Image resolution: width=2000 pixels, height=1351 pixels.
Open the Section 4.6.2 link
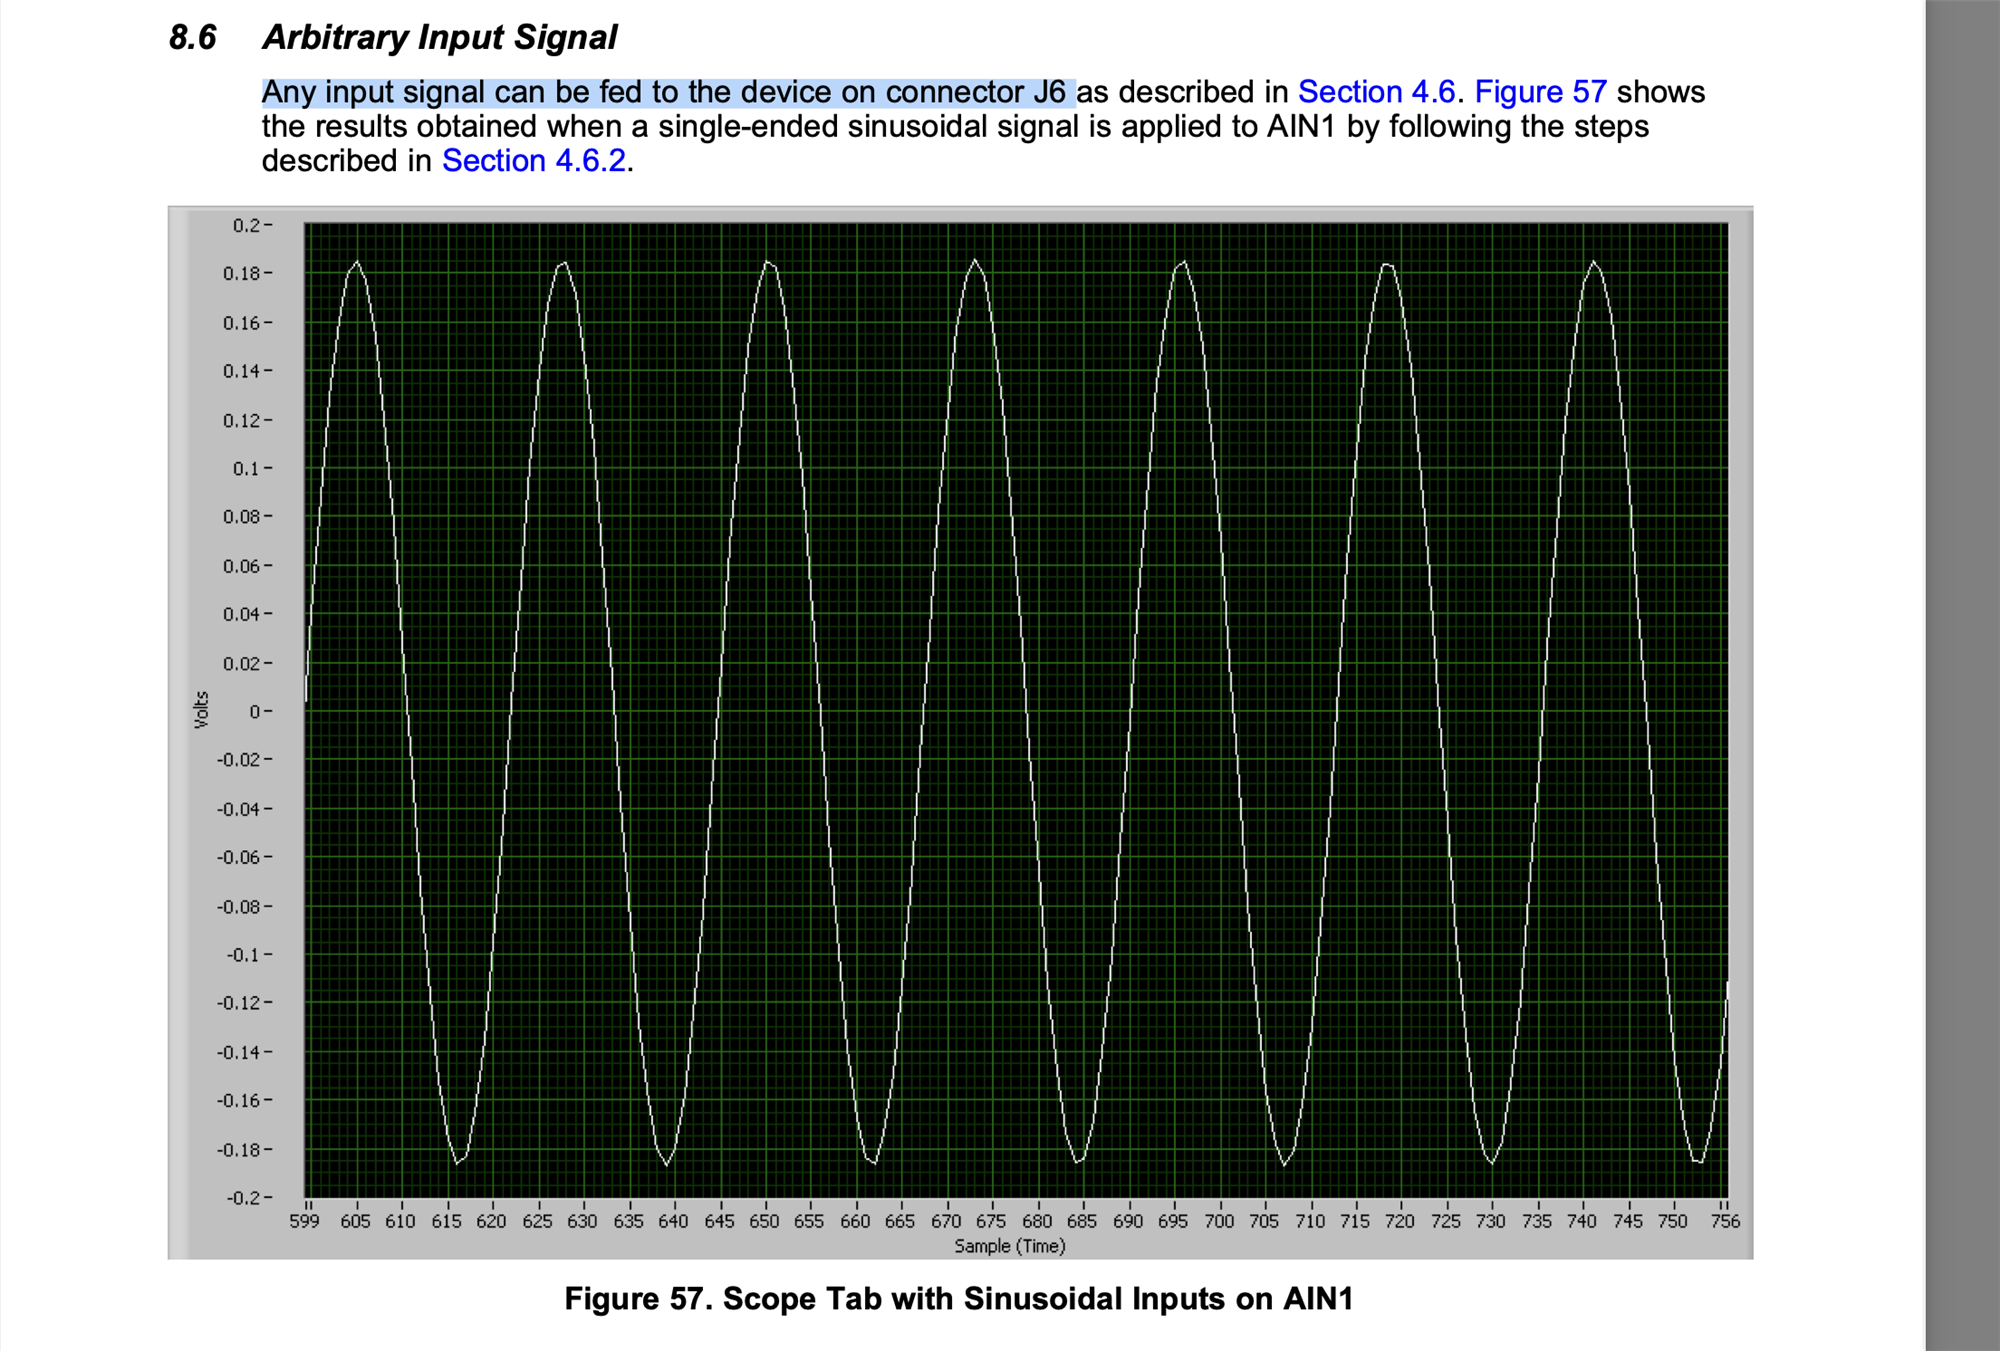pos(534,161)
